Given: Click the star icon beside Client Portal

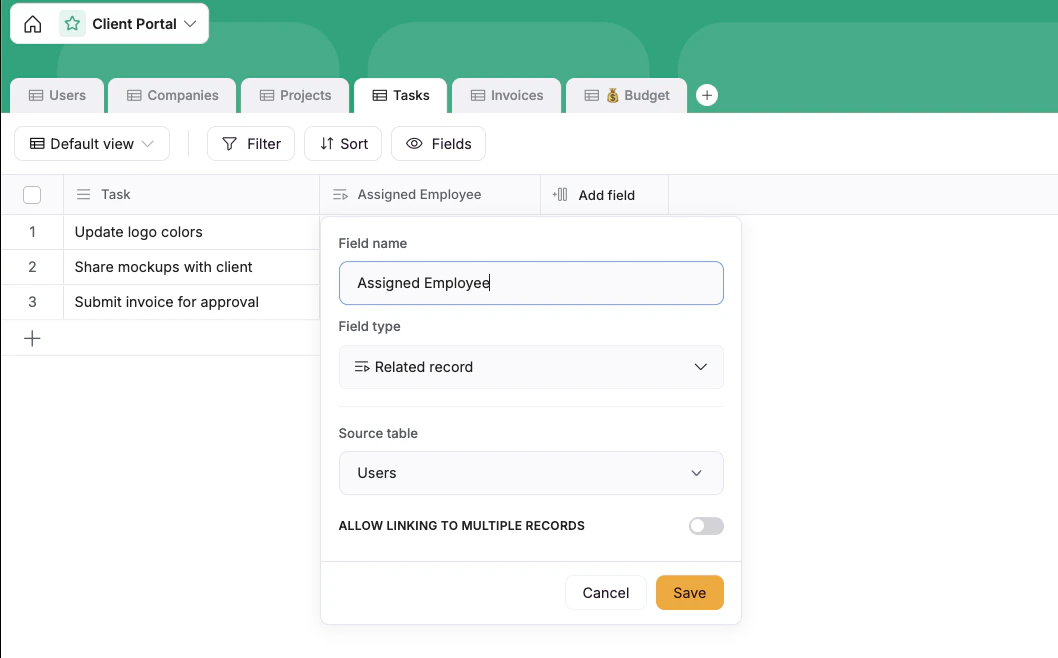Looking at the screenshot, I should pyautogui.click(x=72, y=24).
